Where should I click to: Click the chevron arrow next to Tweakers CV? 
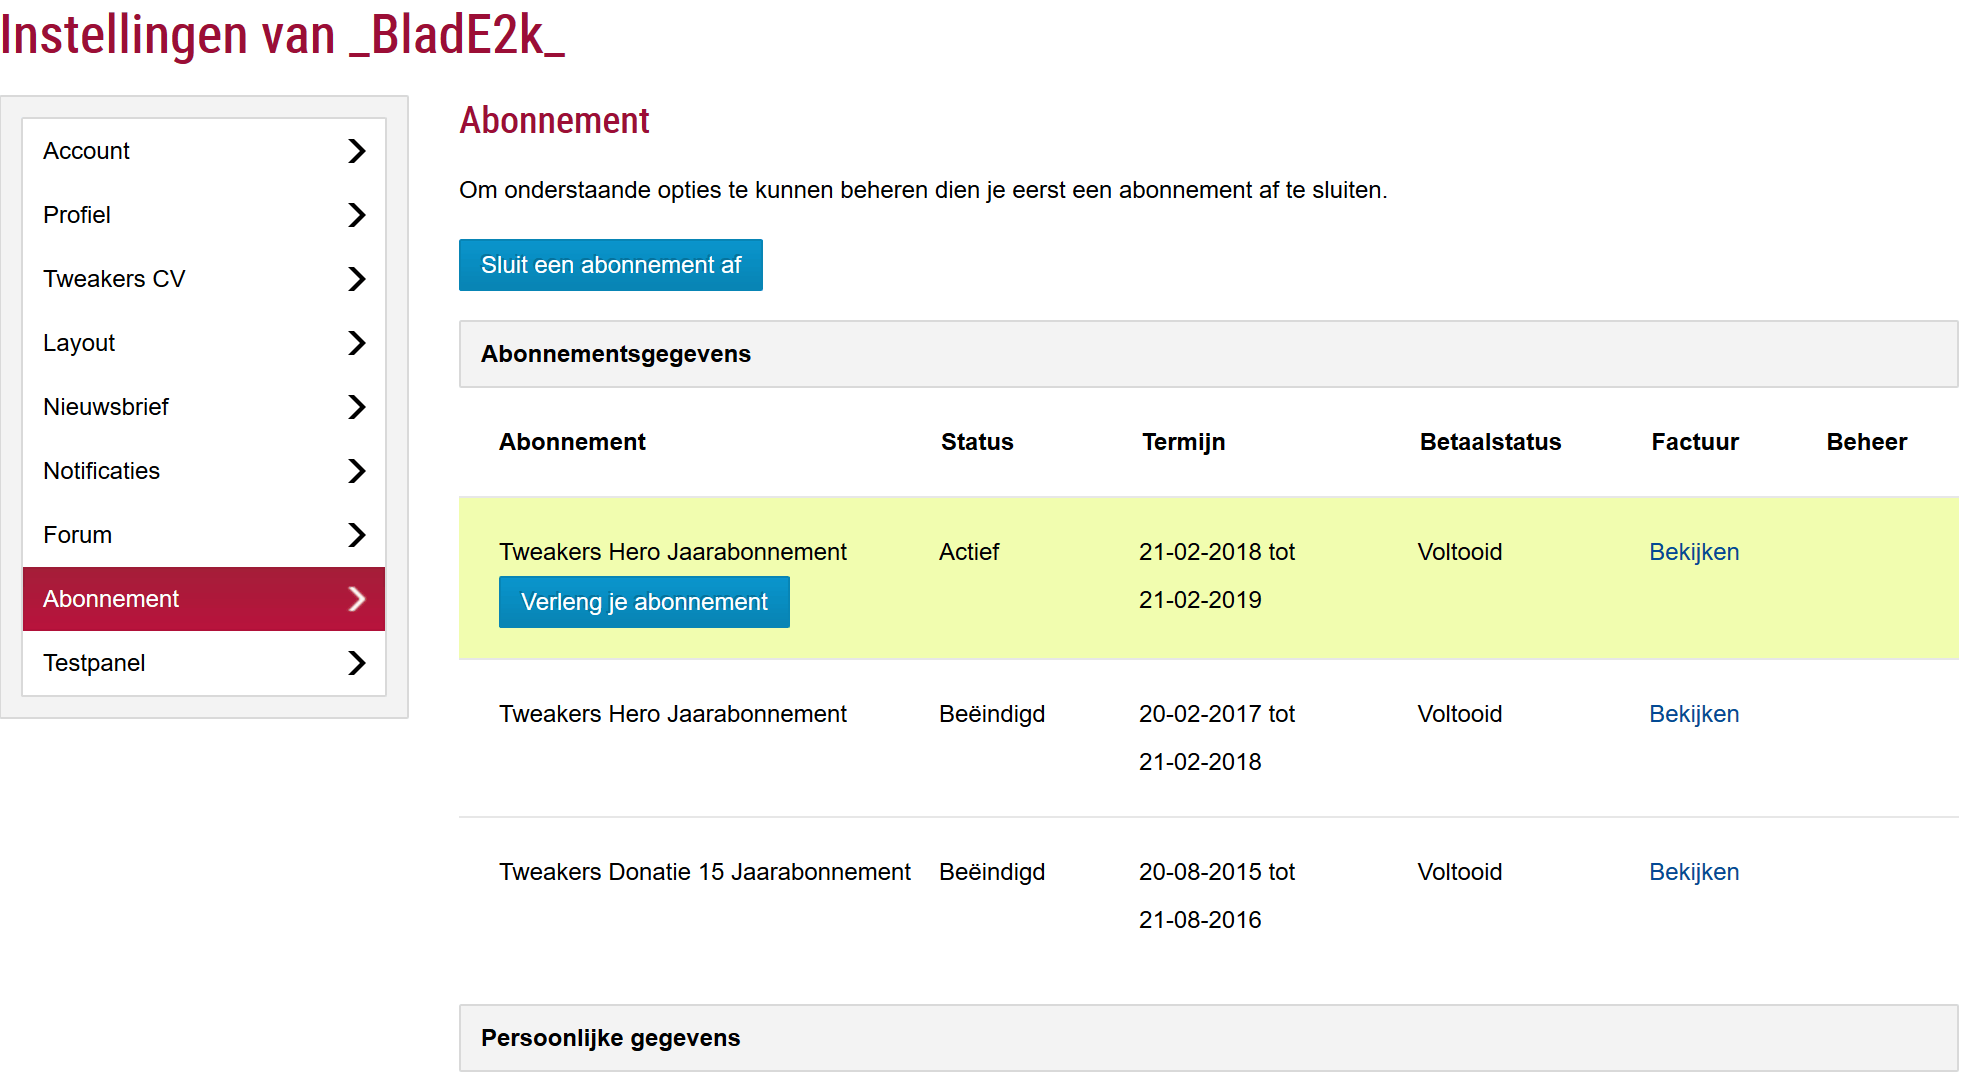click(356, 279)
